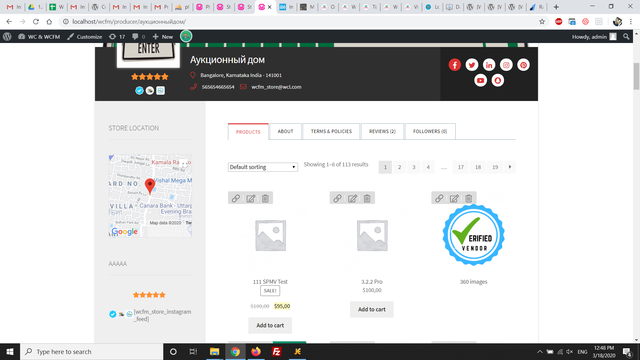The width and height of the screenshot is (640, 360).
Task: Open the store's YouTube icon
Action: [x=480, y=80]
